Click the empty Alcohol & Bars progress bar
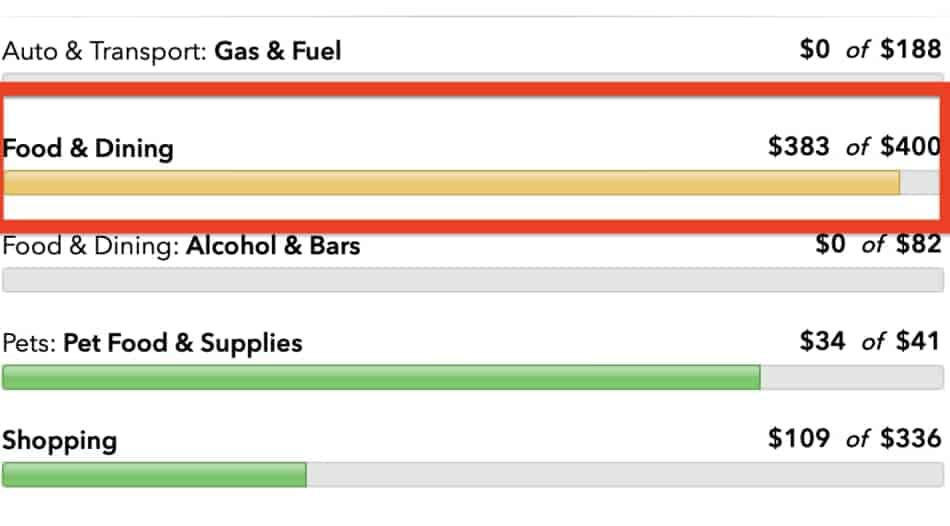This screenshot has width=950, height=526. click(473, 280)
